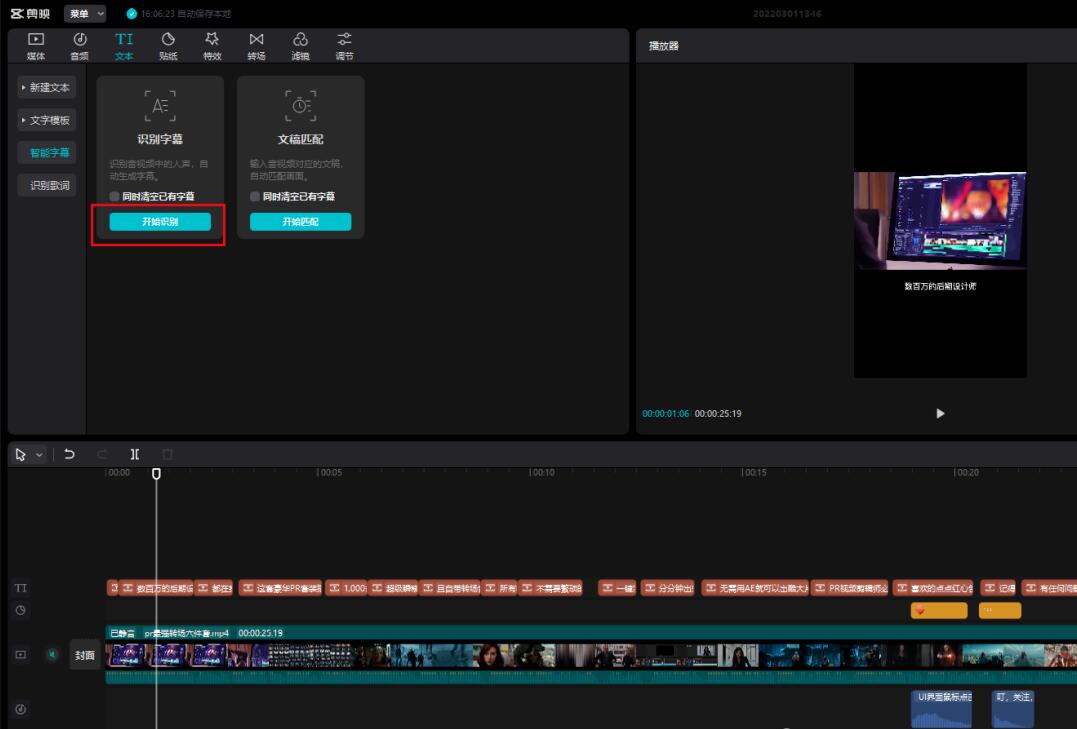The image size is (1077, 729).
Task: Select the 喜欢的点点红心 subtitle clip
Action: pyautogui.click(x=933, y=588)
